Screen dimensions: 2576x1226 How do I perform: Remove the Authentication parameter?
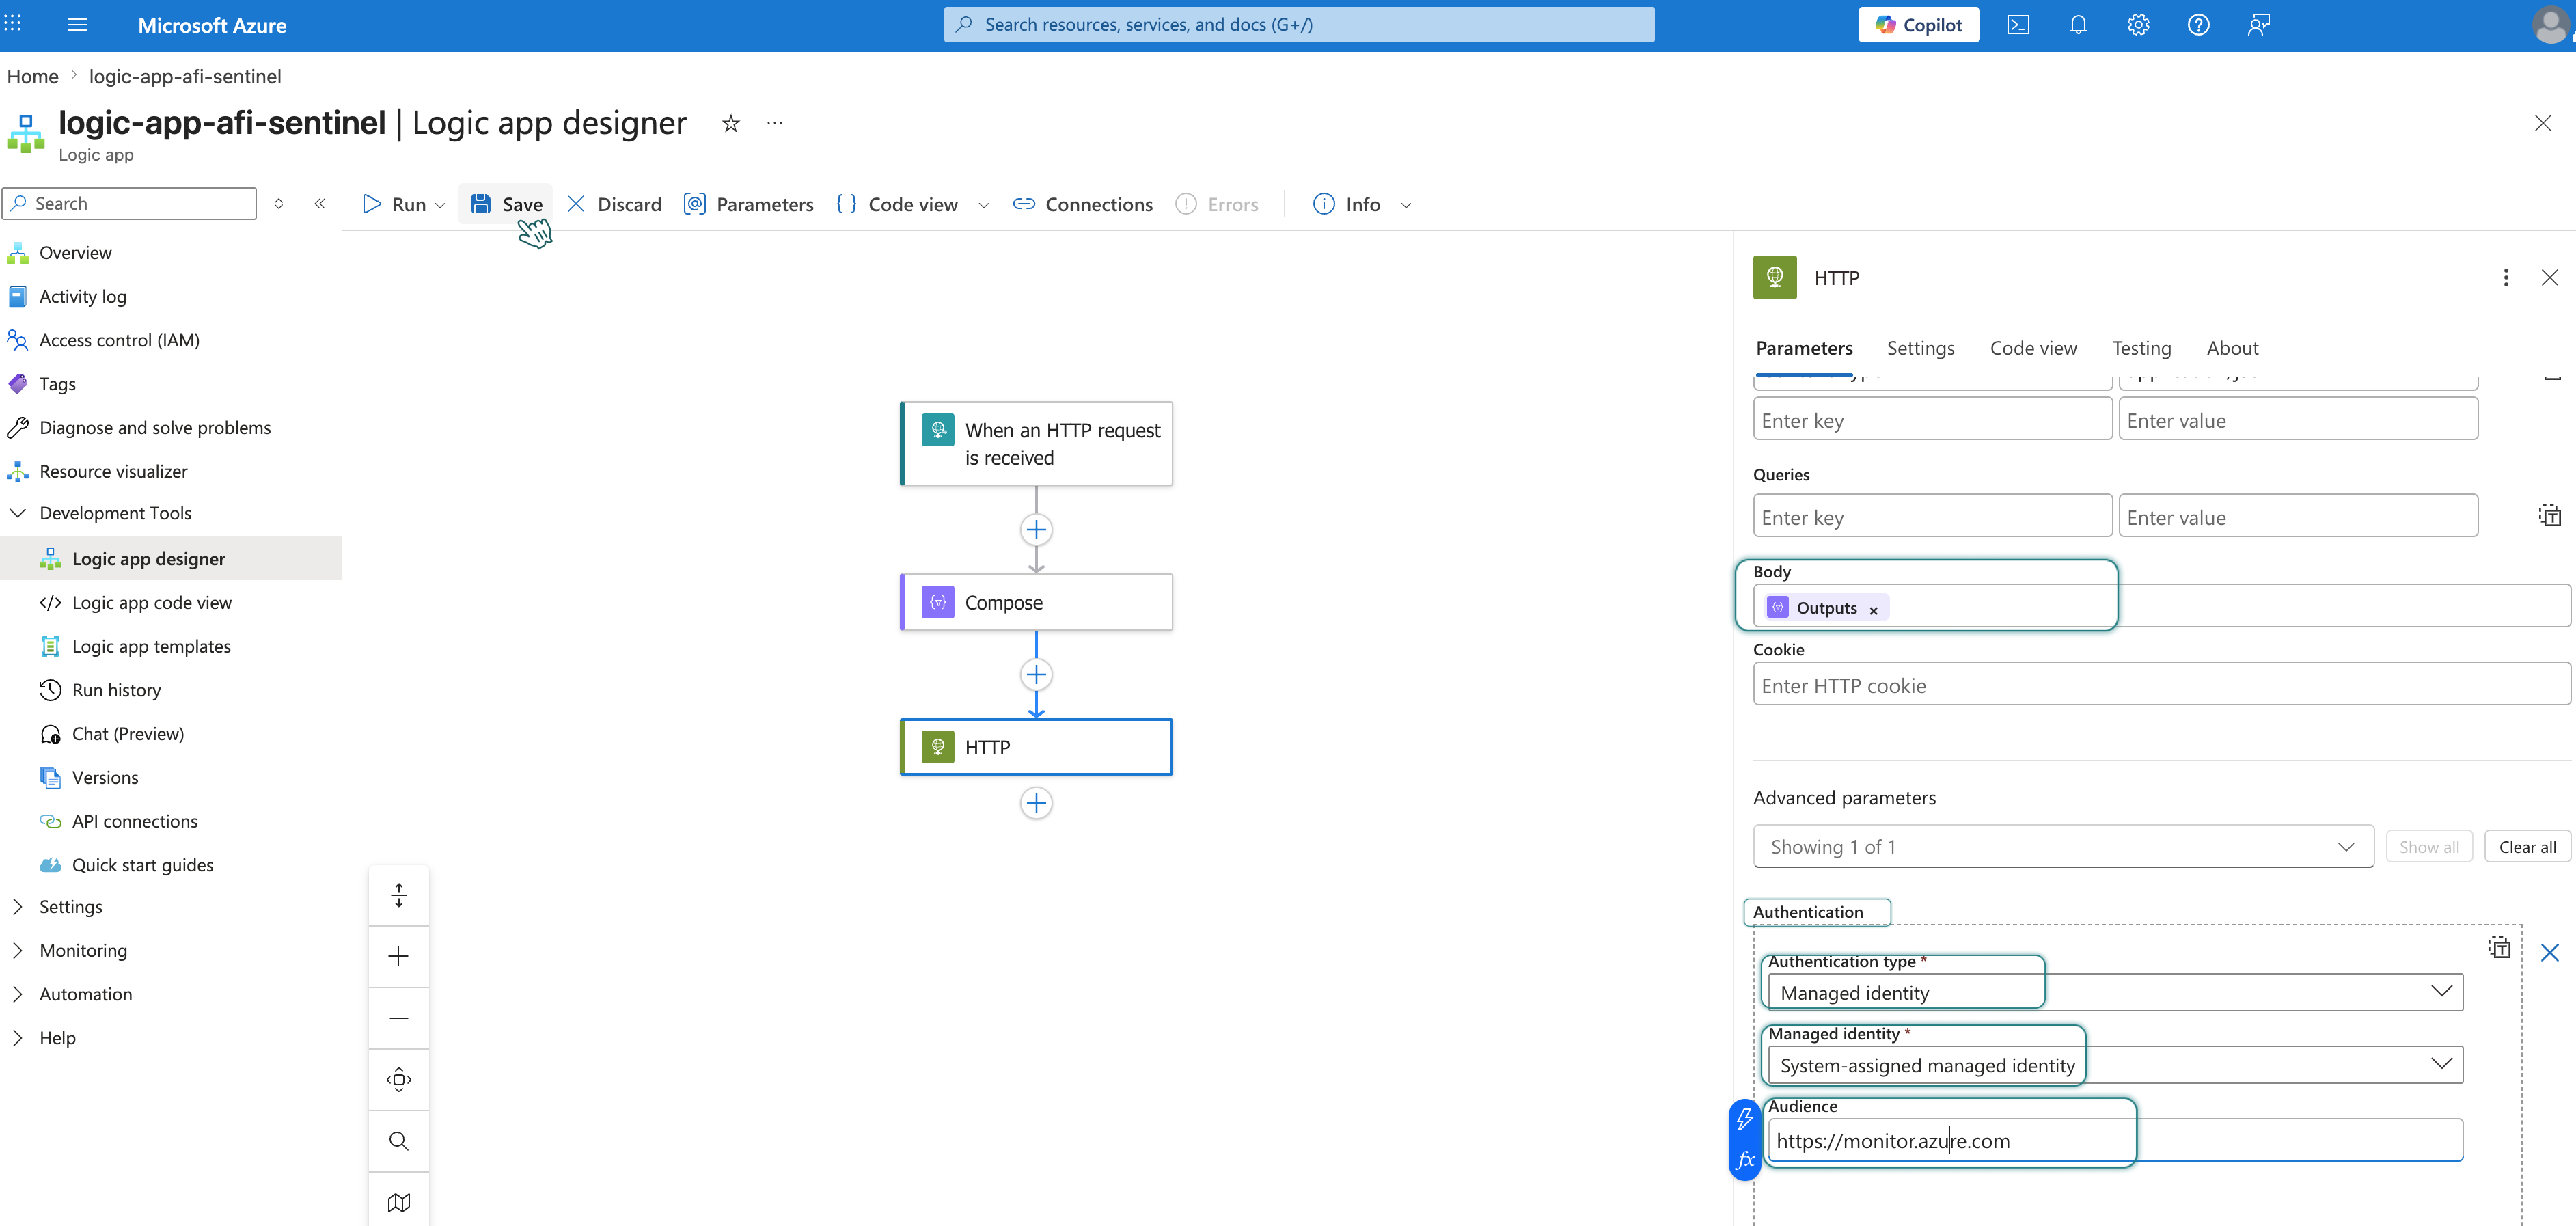pos(2549,953)
